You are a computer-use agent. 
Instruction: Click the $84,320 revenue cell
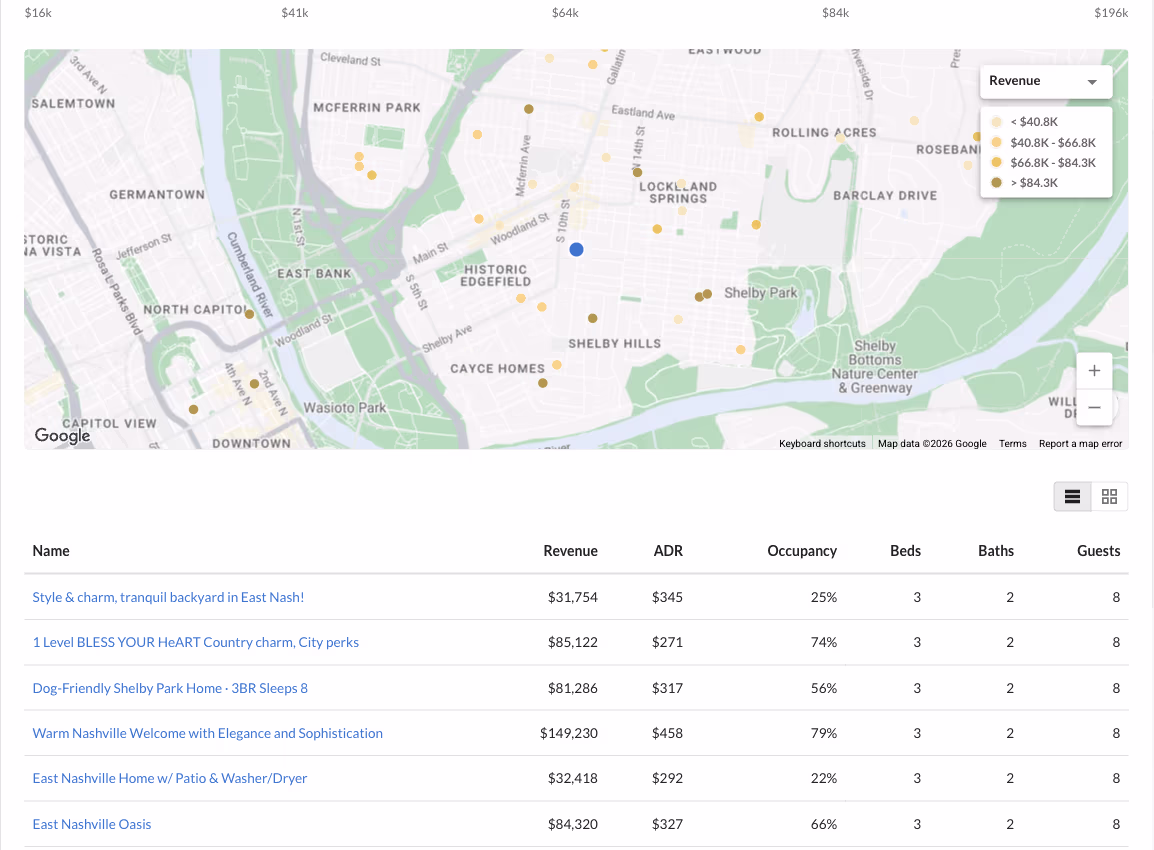tap(573, 824)
